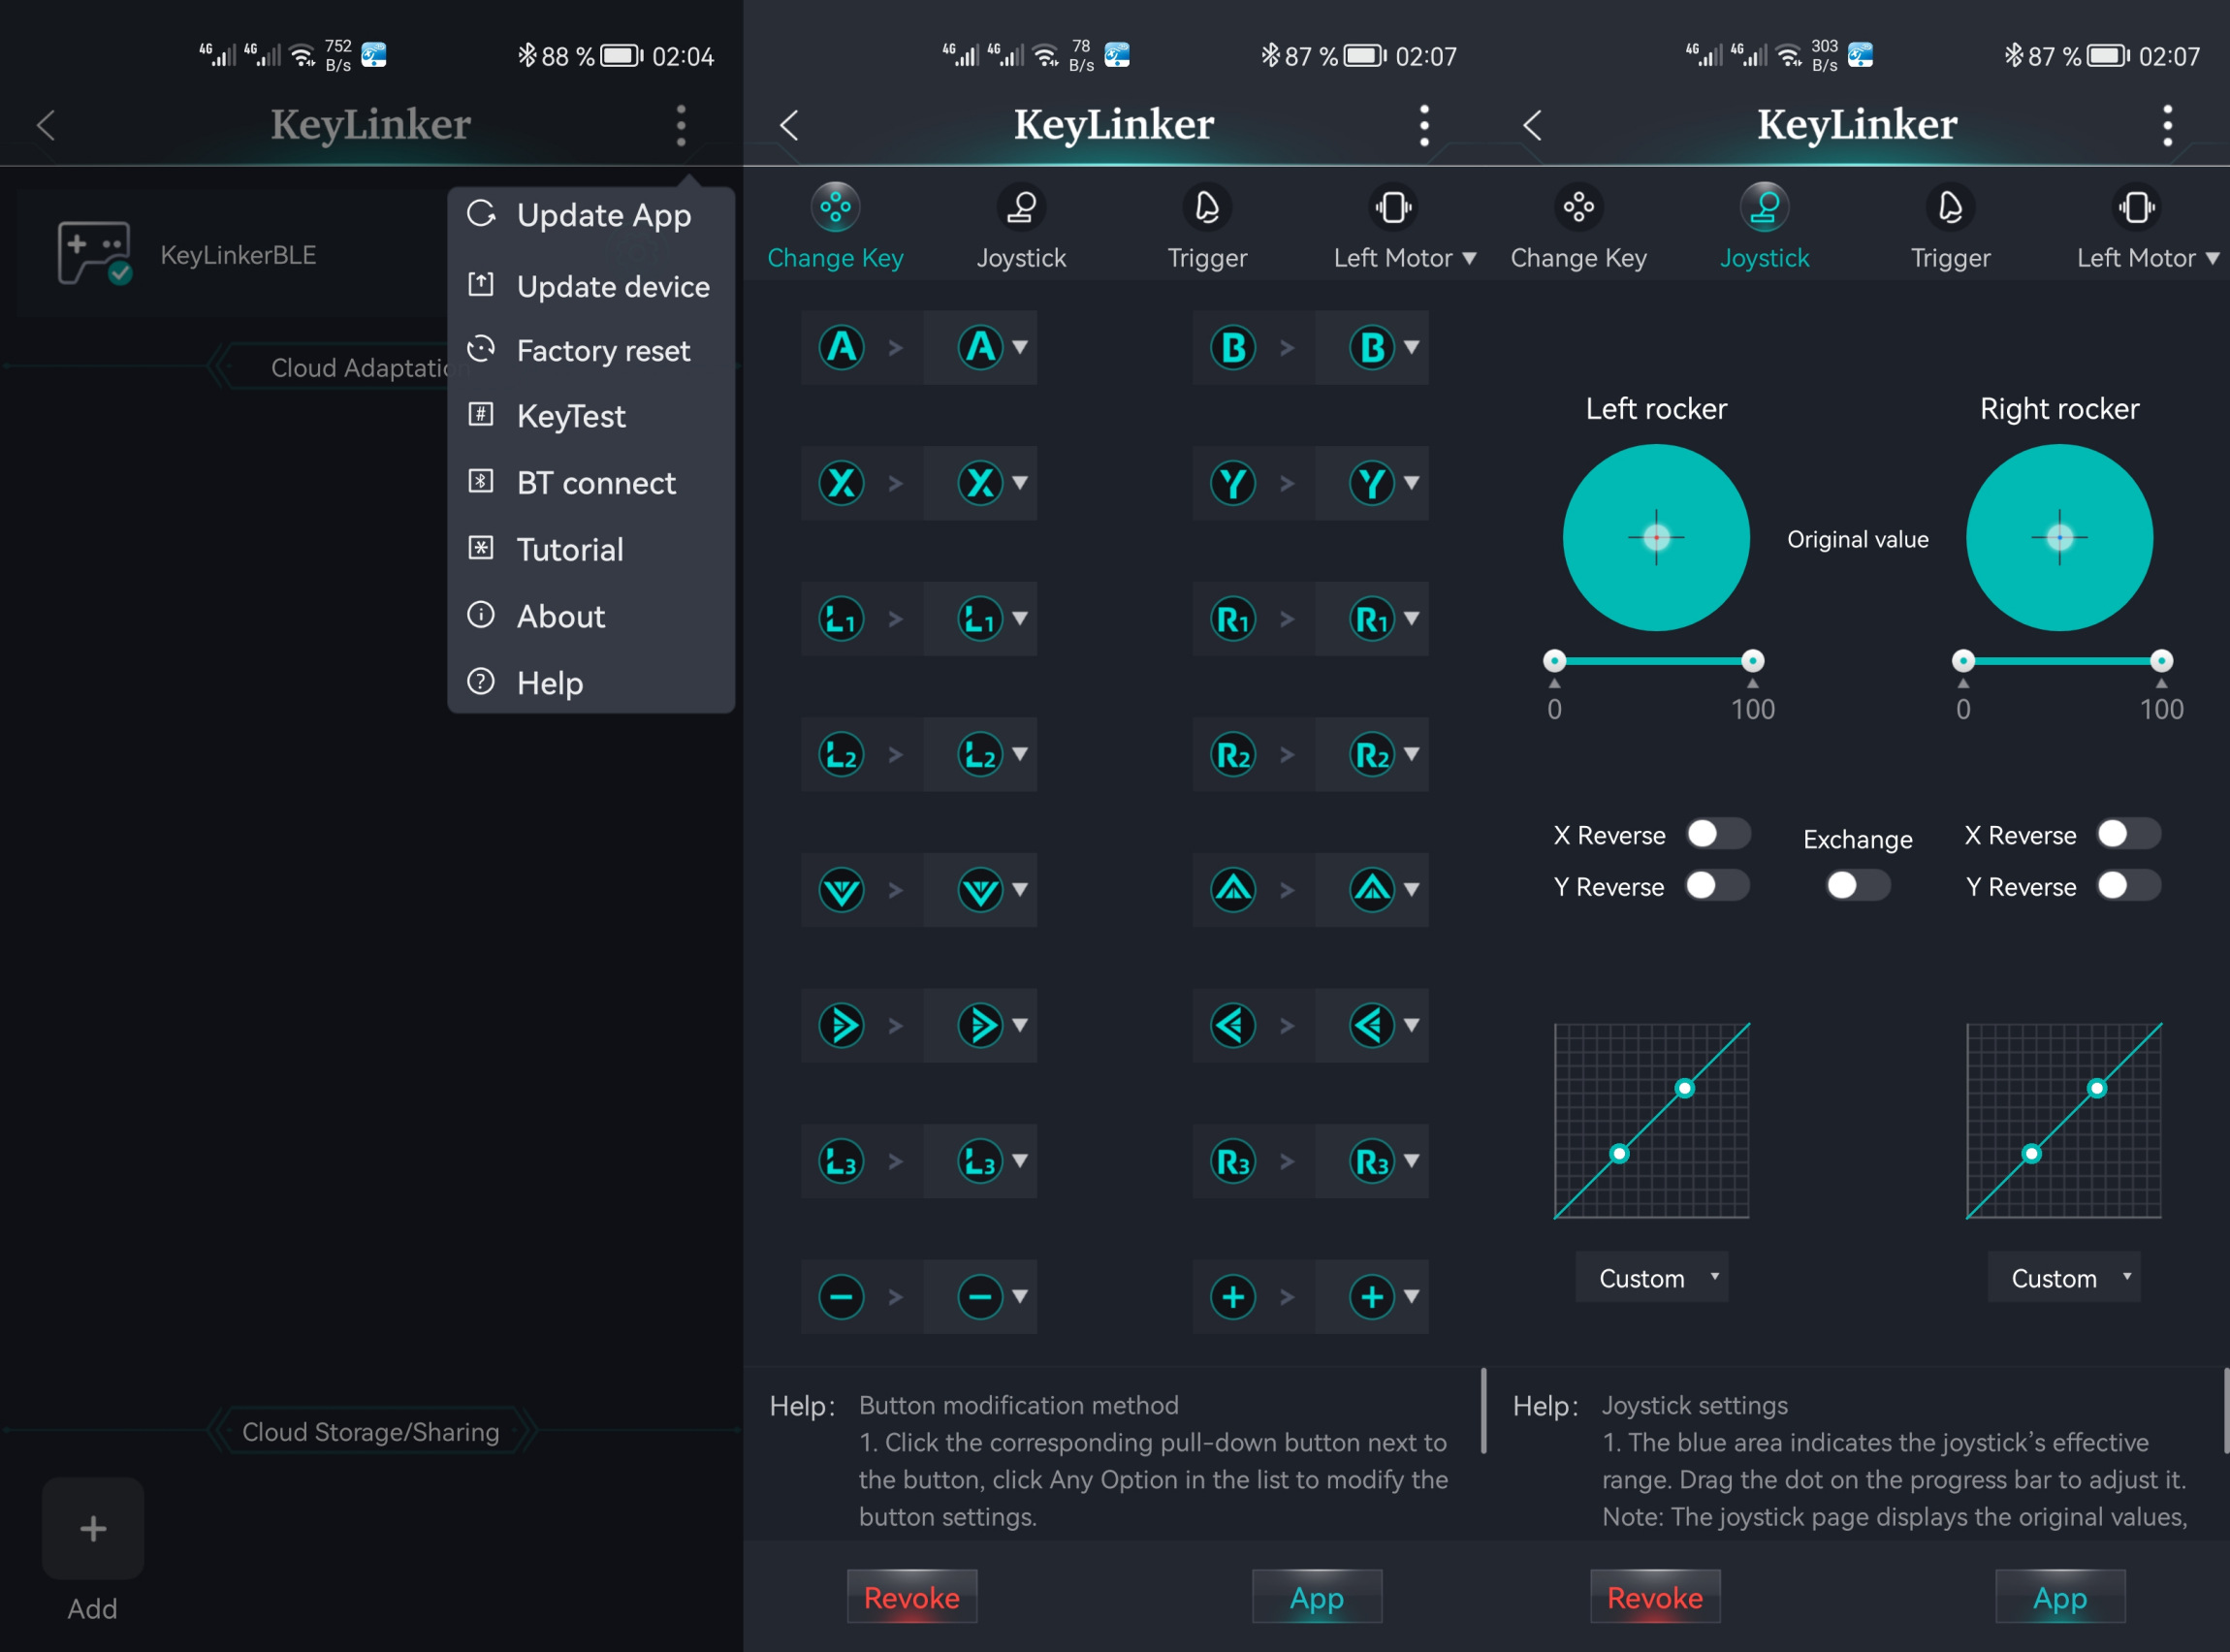Image resolution: width=2230 pixels, height=1652 pixels.
Task: Toggle the Exchange rockers switch
Action: (1858, 885)
